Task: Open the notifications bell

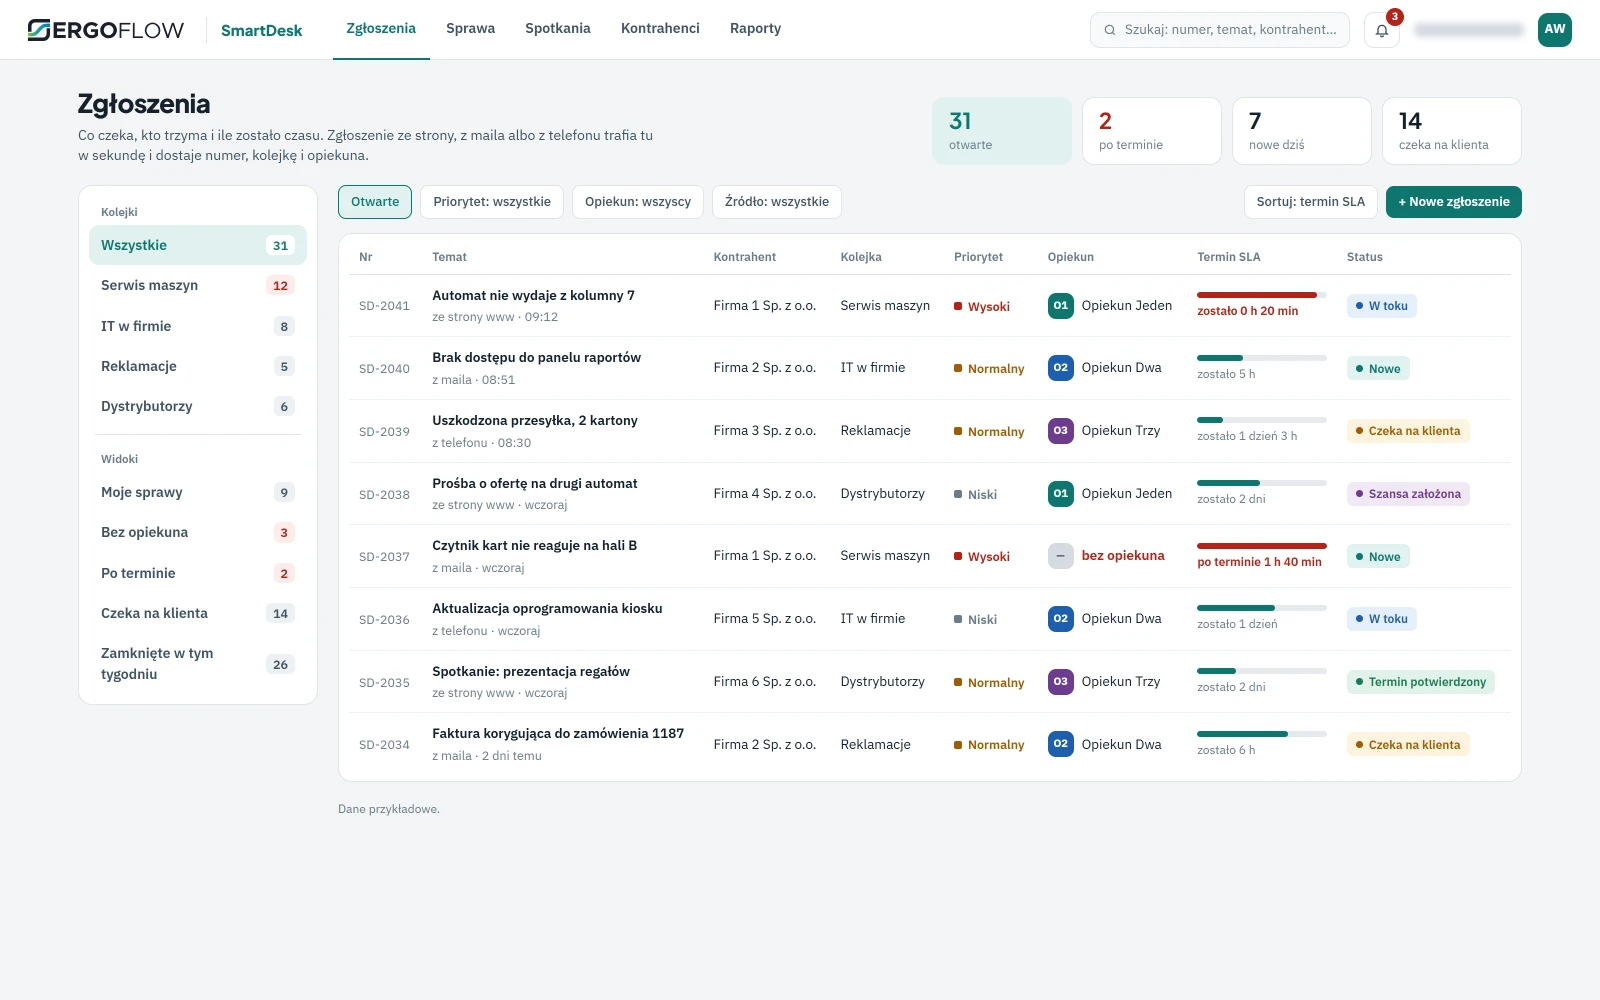Action: click(x=1382, y=30)
